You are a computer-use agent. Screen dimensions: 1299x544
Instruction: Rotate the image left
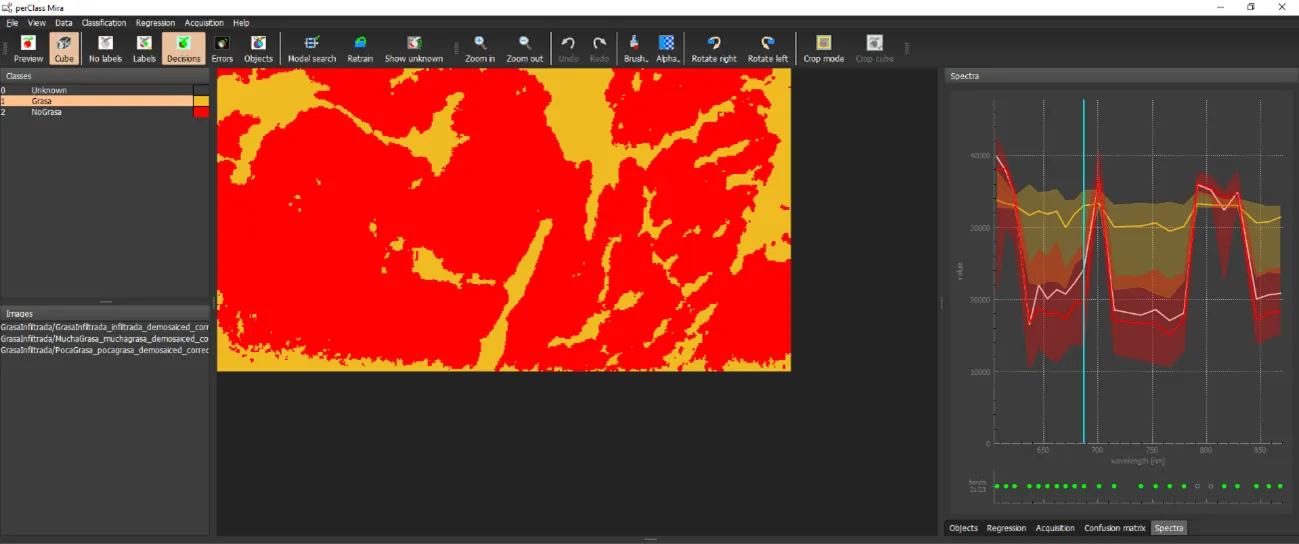pos(768,48)
